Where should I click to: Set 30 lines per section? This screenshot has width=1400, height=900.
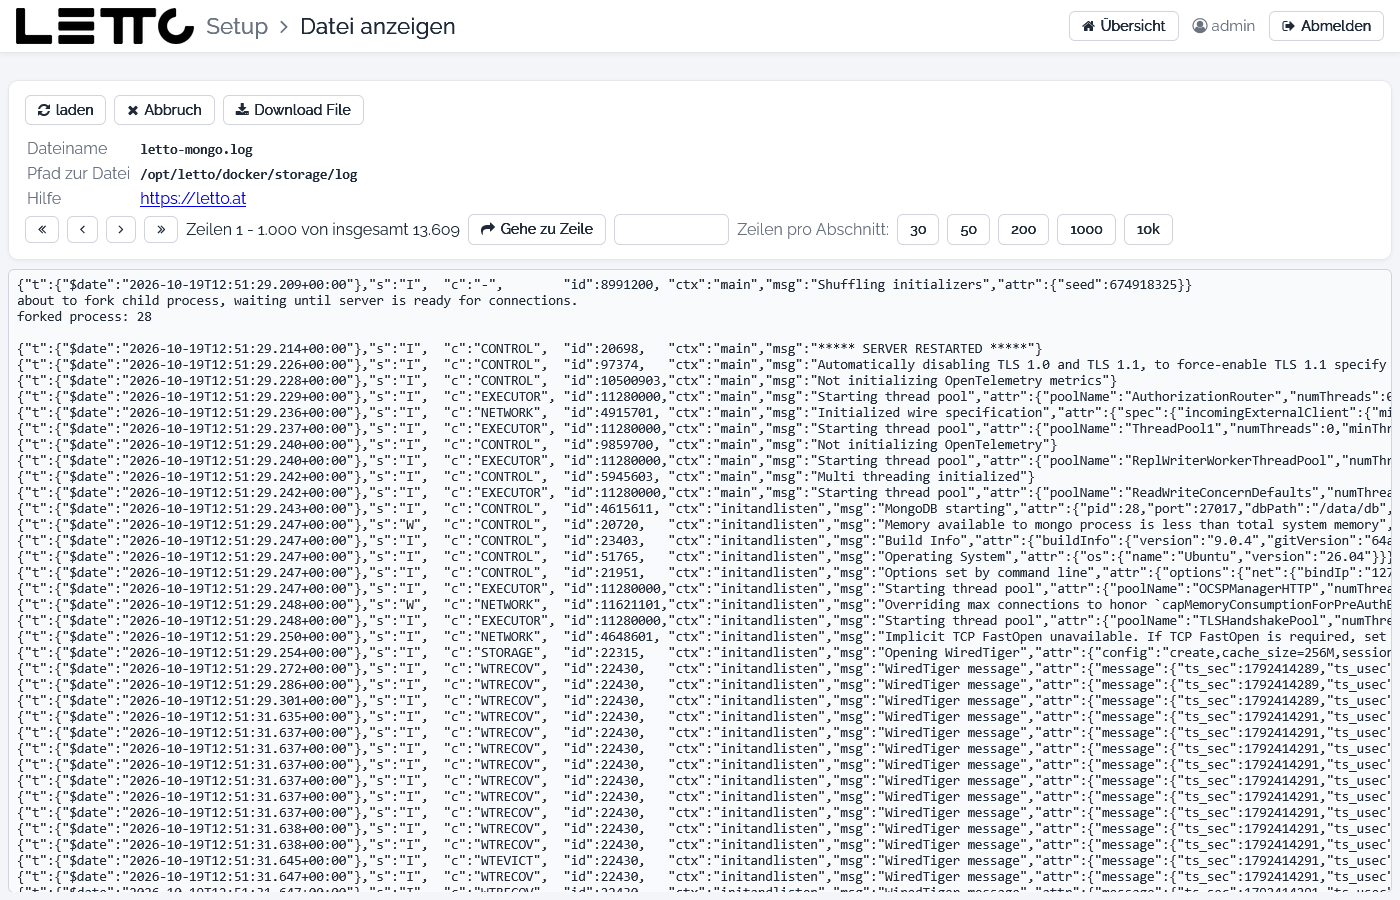coord(918,229)
